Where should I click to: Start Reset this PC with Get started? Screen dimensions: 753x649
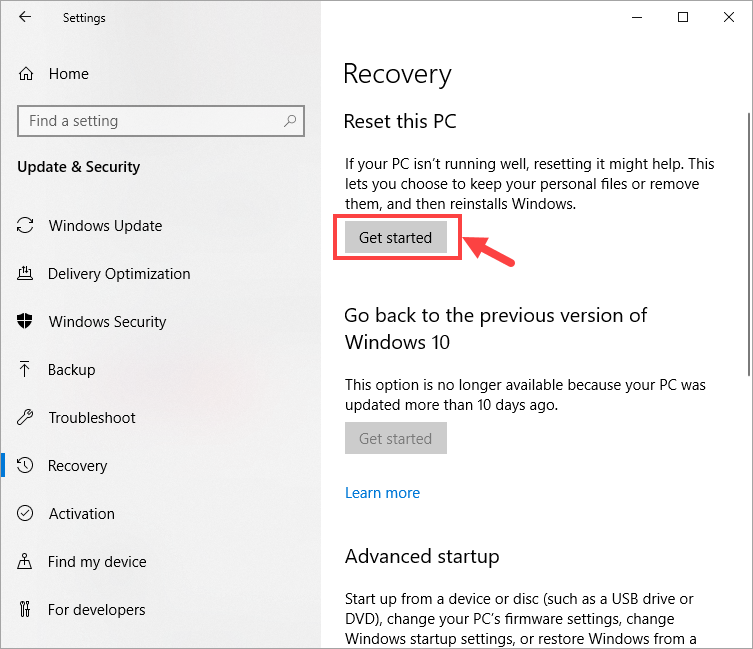(x=396, y=237)
